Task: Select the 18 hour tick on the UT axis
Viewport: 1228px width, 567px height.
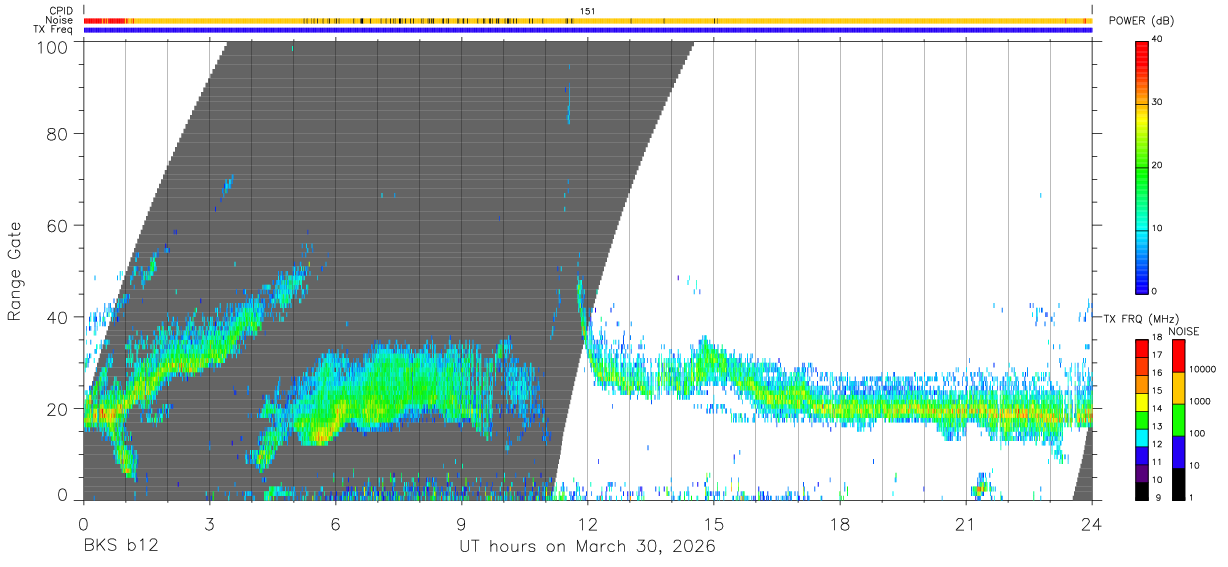Action: 839,524
